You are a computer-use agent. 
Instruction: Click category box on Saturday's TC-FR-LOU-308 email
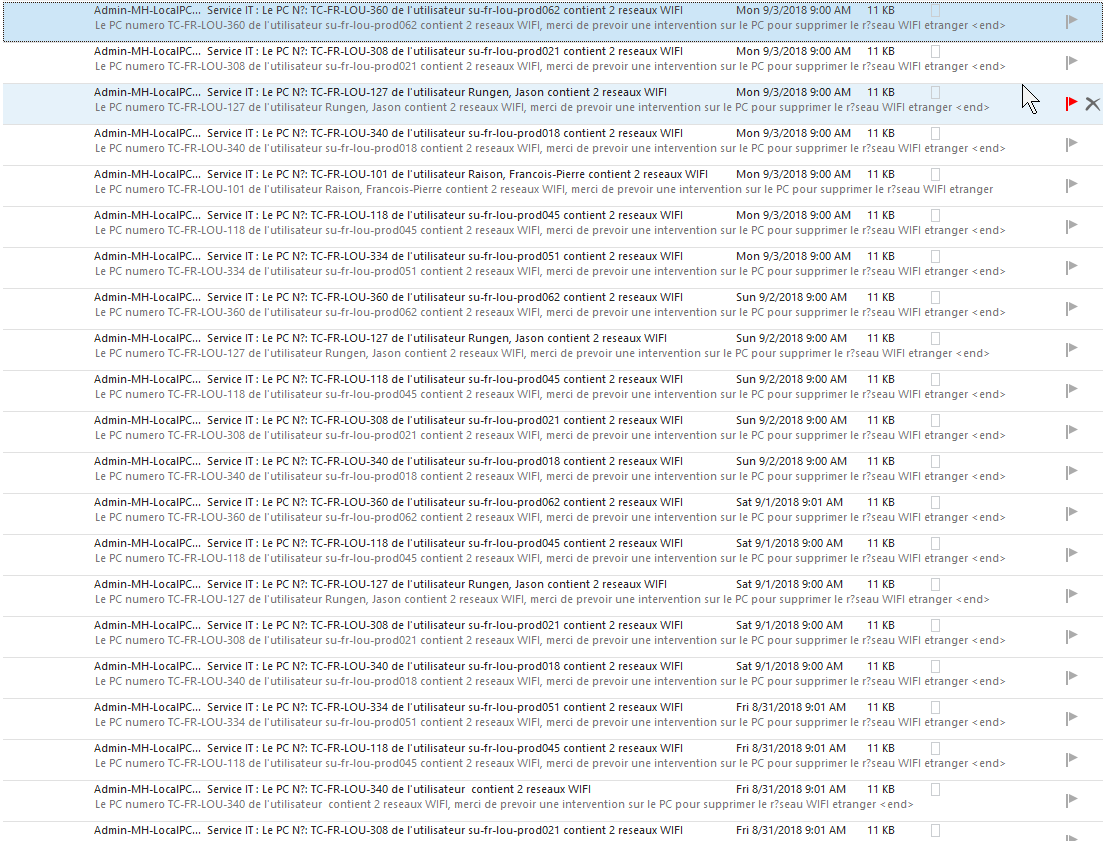click(x=936, y=625)
